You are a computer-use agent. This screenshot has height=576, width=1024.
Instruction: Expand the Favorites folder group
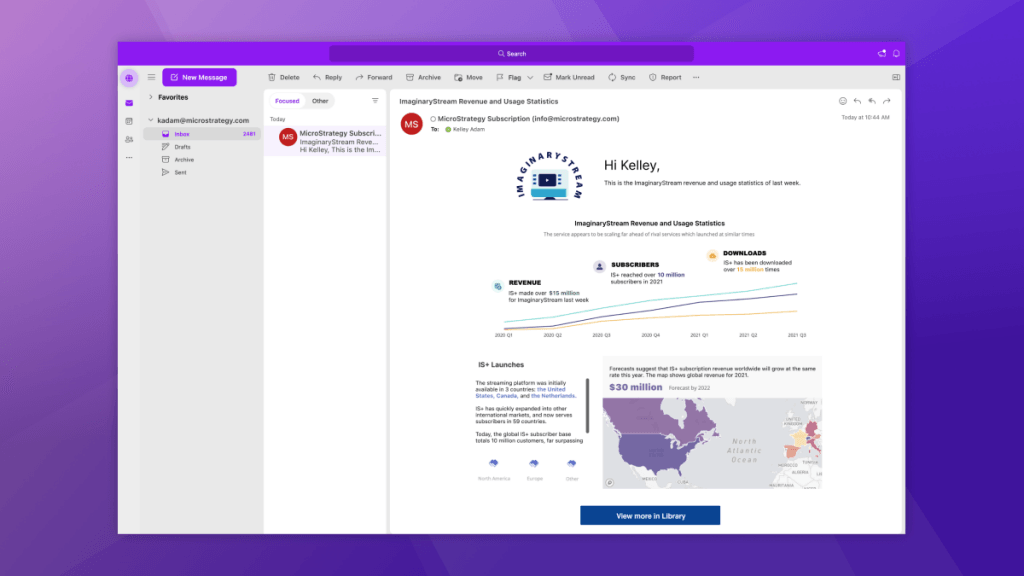(150, 97)
